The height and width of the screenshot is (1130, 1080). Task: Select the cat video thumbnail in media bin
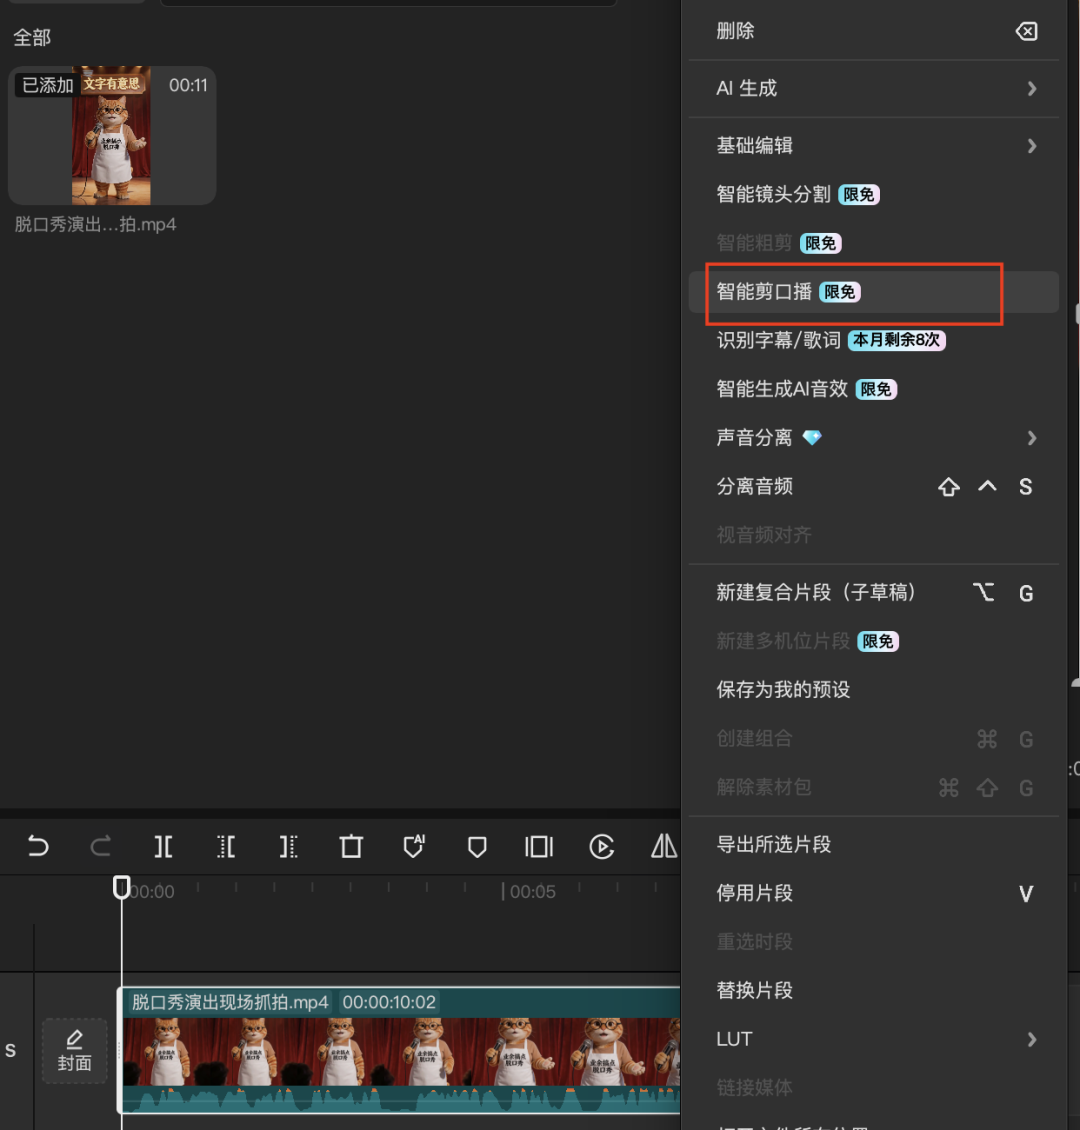112,135
